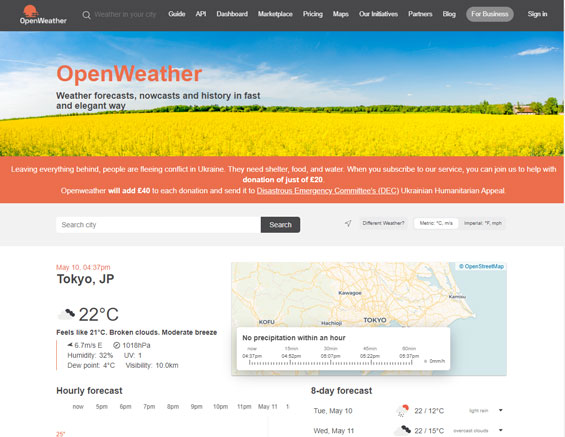Click 'Visibility: 10.0km' text

(152, 365)
